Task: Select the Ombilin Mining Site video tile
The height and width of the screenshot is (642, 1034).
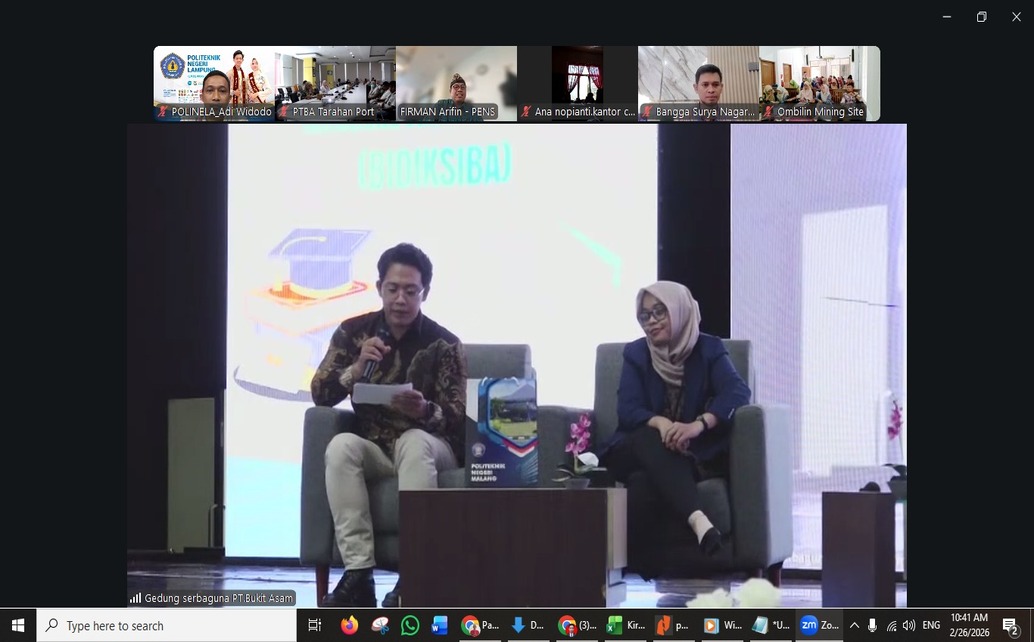Action: point(820,84)
